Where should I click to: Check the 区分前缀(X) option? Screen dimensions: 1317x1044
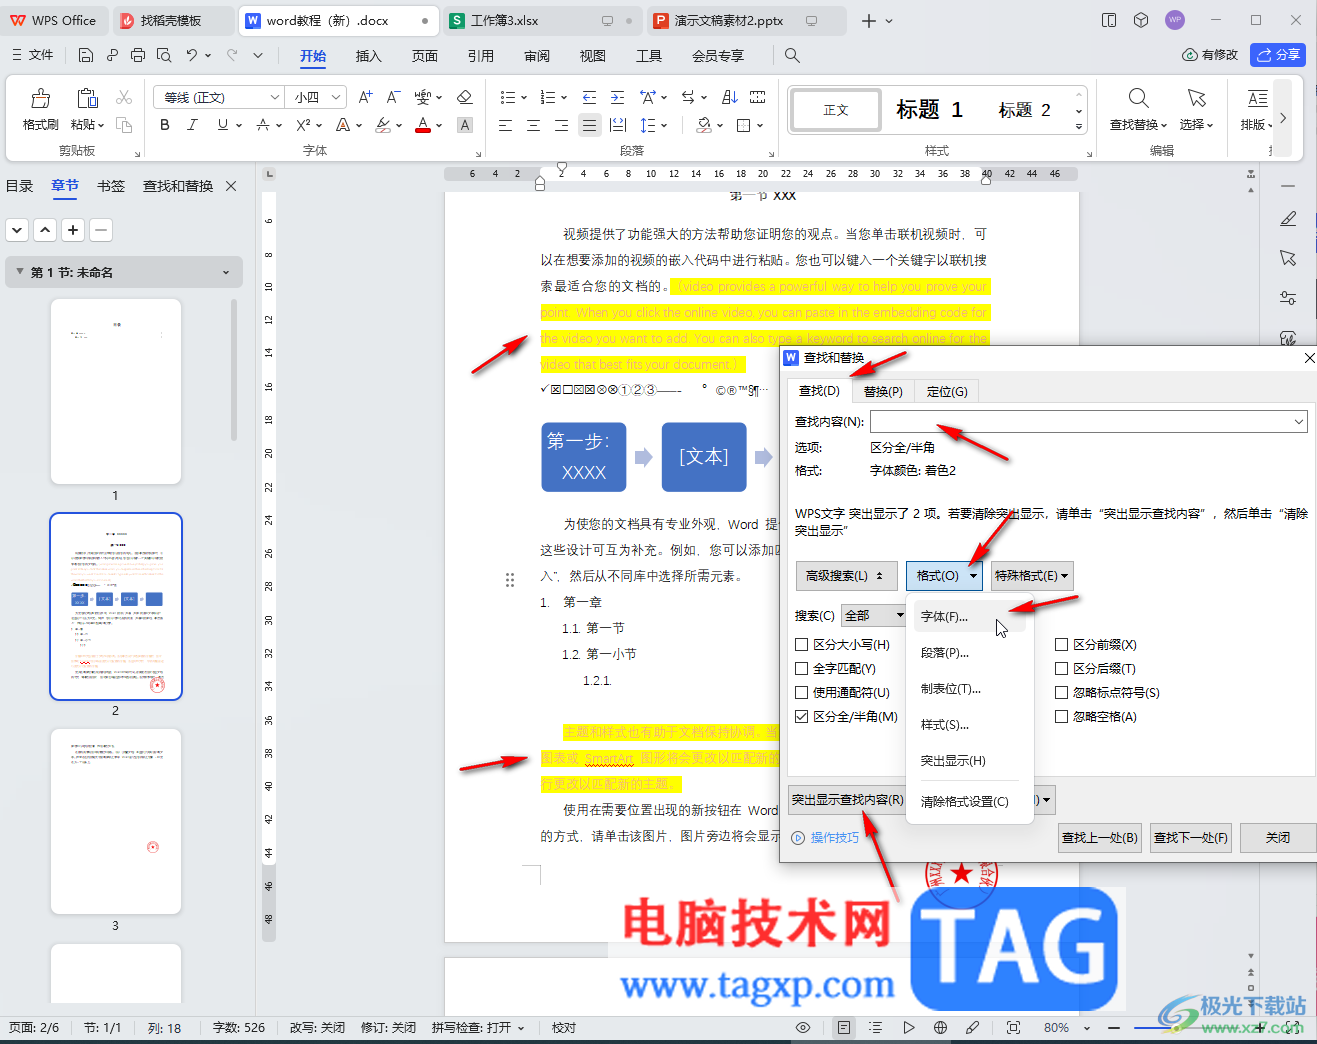point(1062,645)
